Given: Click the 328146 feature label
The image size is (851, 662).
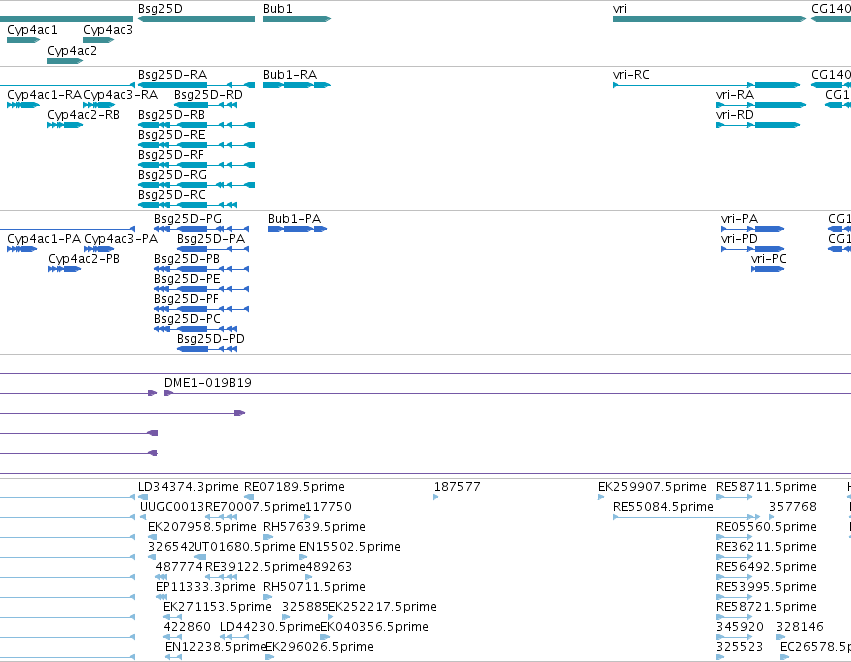Looking at the screenshot, I should point(800,627).
